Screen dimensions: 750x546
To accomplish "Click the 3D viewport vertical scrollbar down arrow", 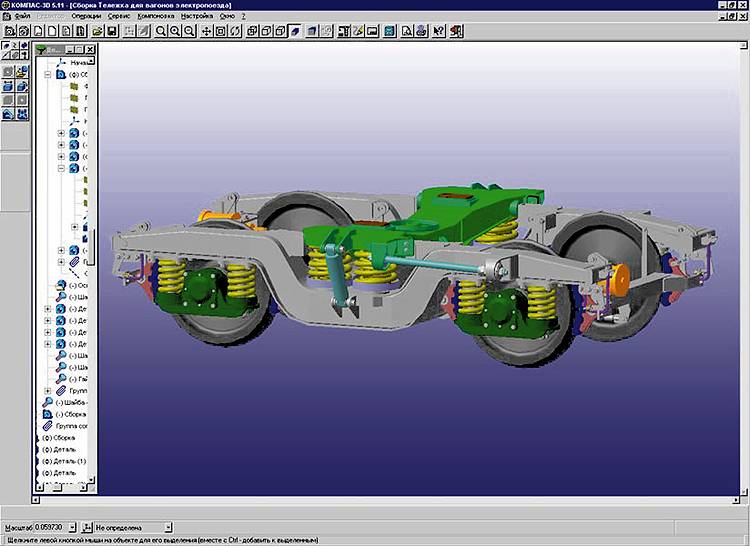I will (744, 491).
